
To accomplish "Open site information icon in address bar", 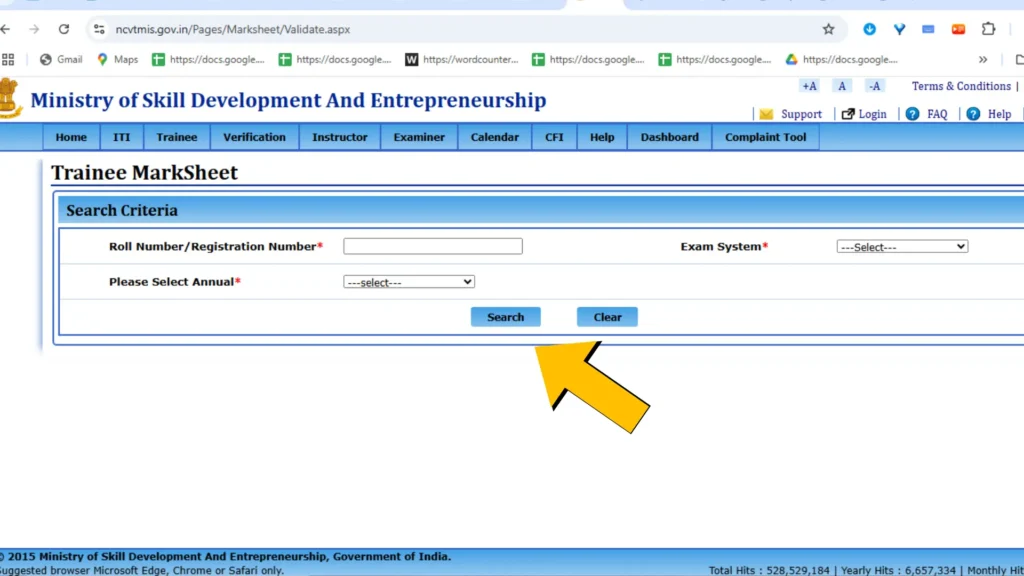I will (x=99, y=29).
